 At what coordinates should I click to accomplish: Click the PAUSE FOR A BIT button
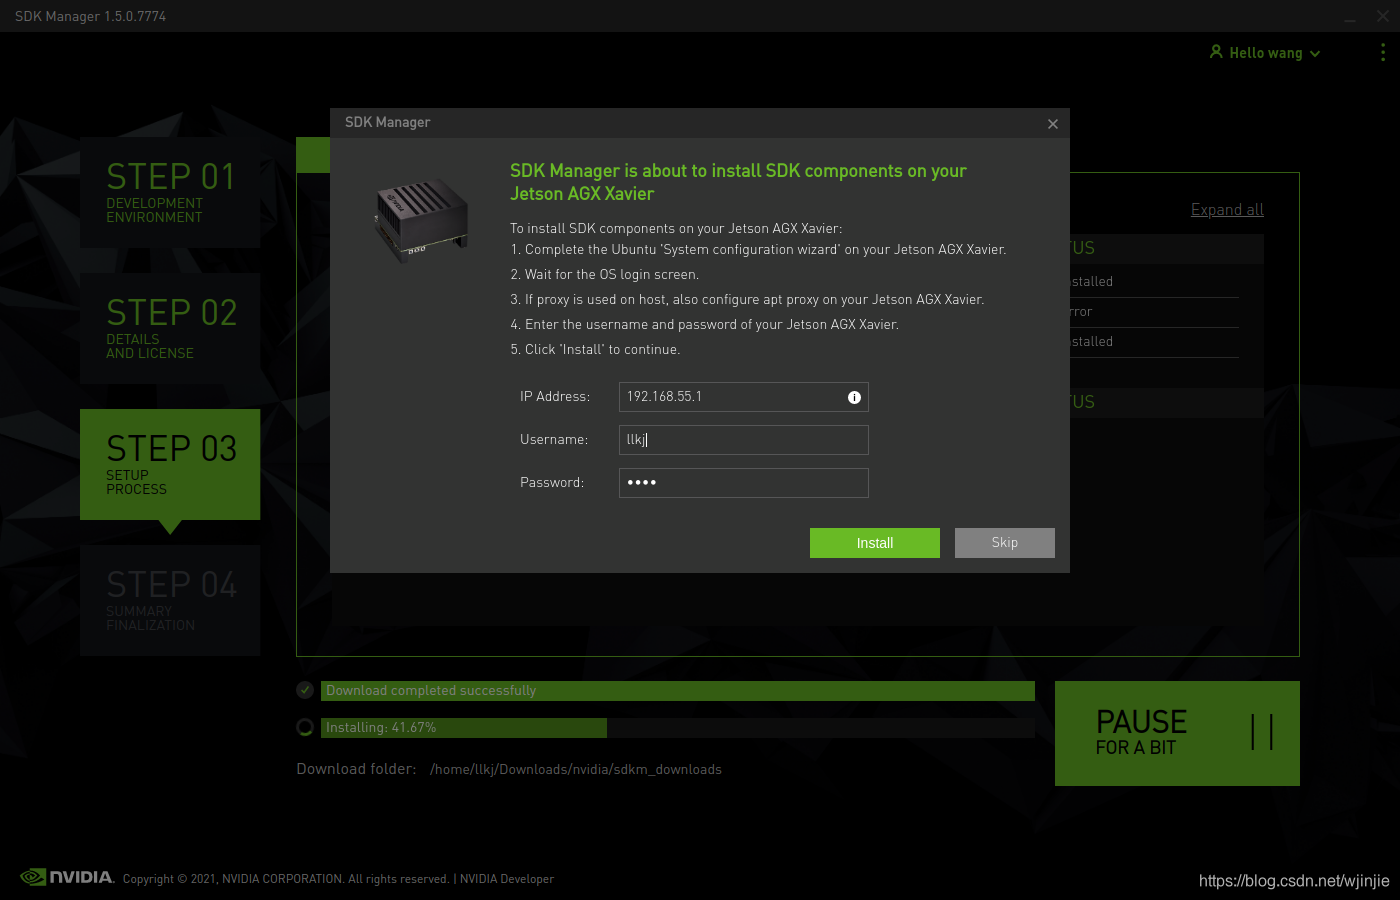pos(1177,733)
